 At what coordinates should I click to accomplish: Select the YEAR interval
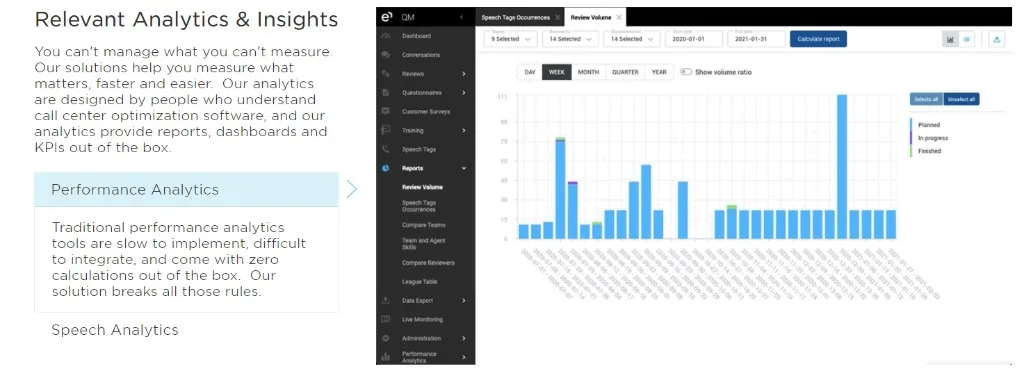[x=659, y=72]
